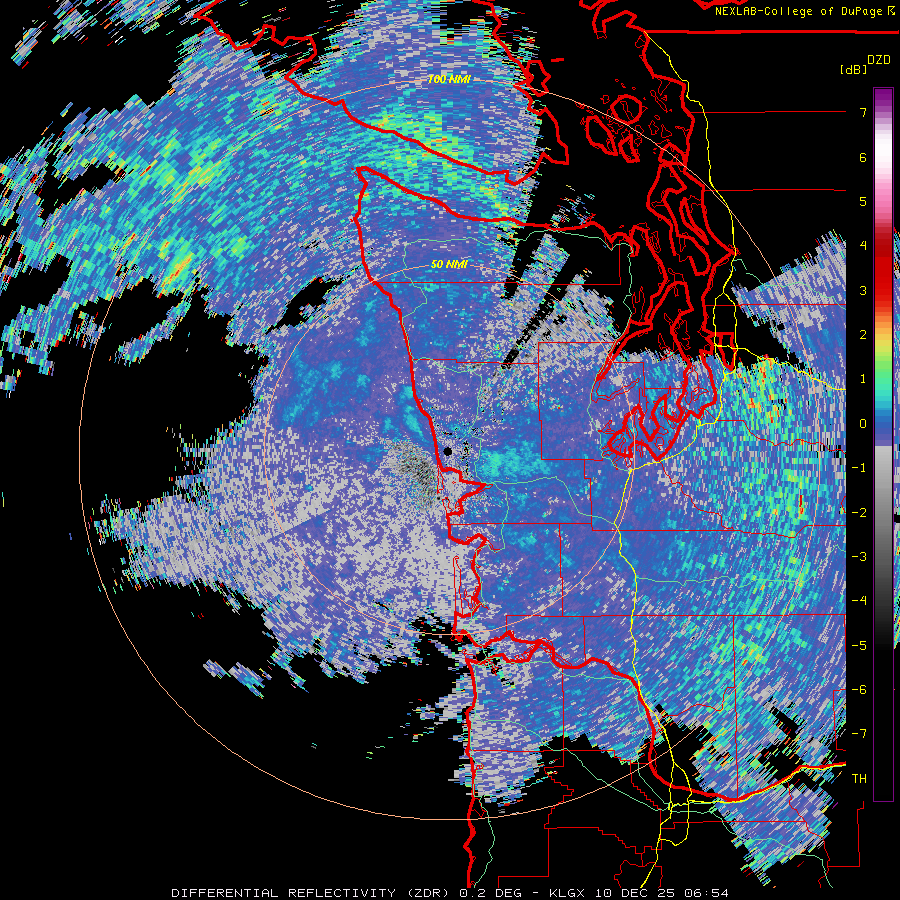Click the DZD legend title

point(879,60)
